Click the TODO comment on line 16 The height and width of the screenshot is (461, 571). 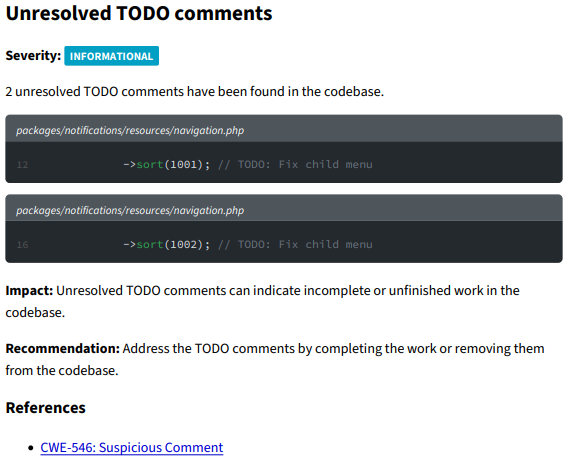(x=295, y=244)
